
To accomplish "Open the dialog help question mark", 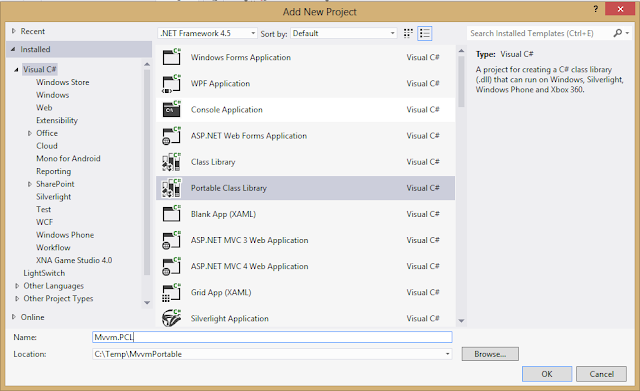I will click(x=596, y=9).
